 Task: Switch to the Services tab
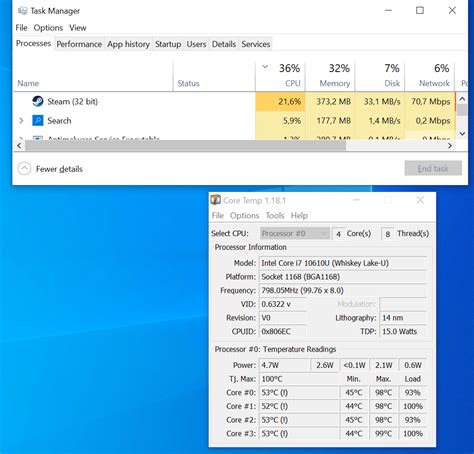click(x=256, y=44)
